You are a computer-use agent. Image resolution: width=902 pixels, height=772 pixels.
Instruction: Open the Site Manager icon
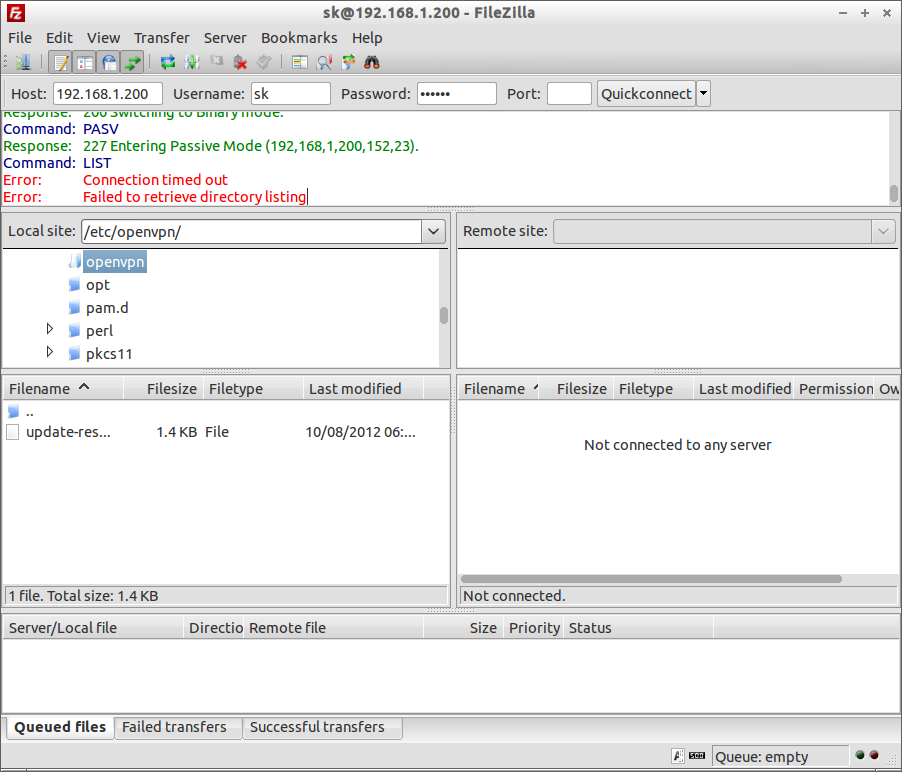point(23,62)
